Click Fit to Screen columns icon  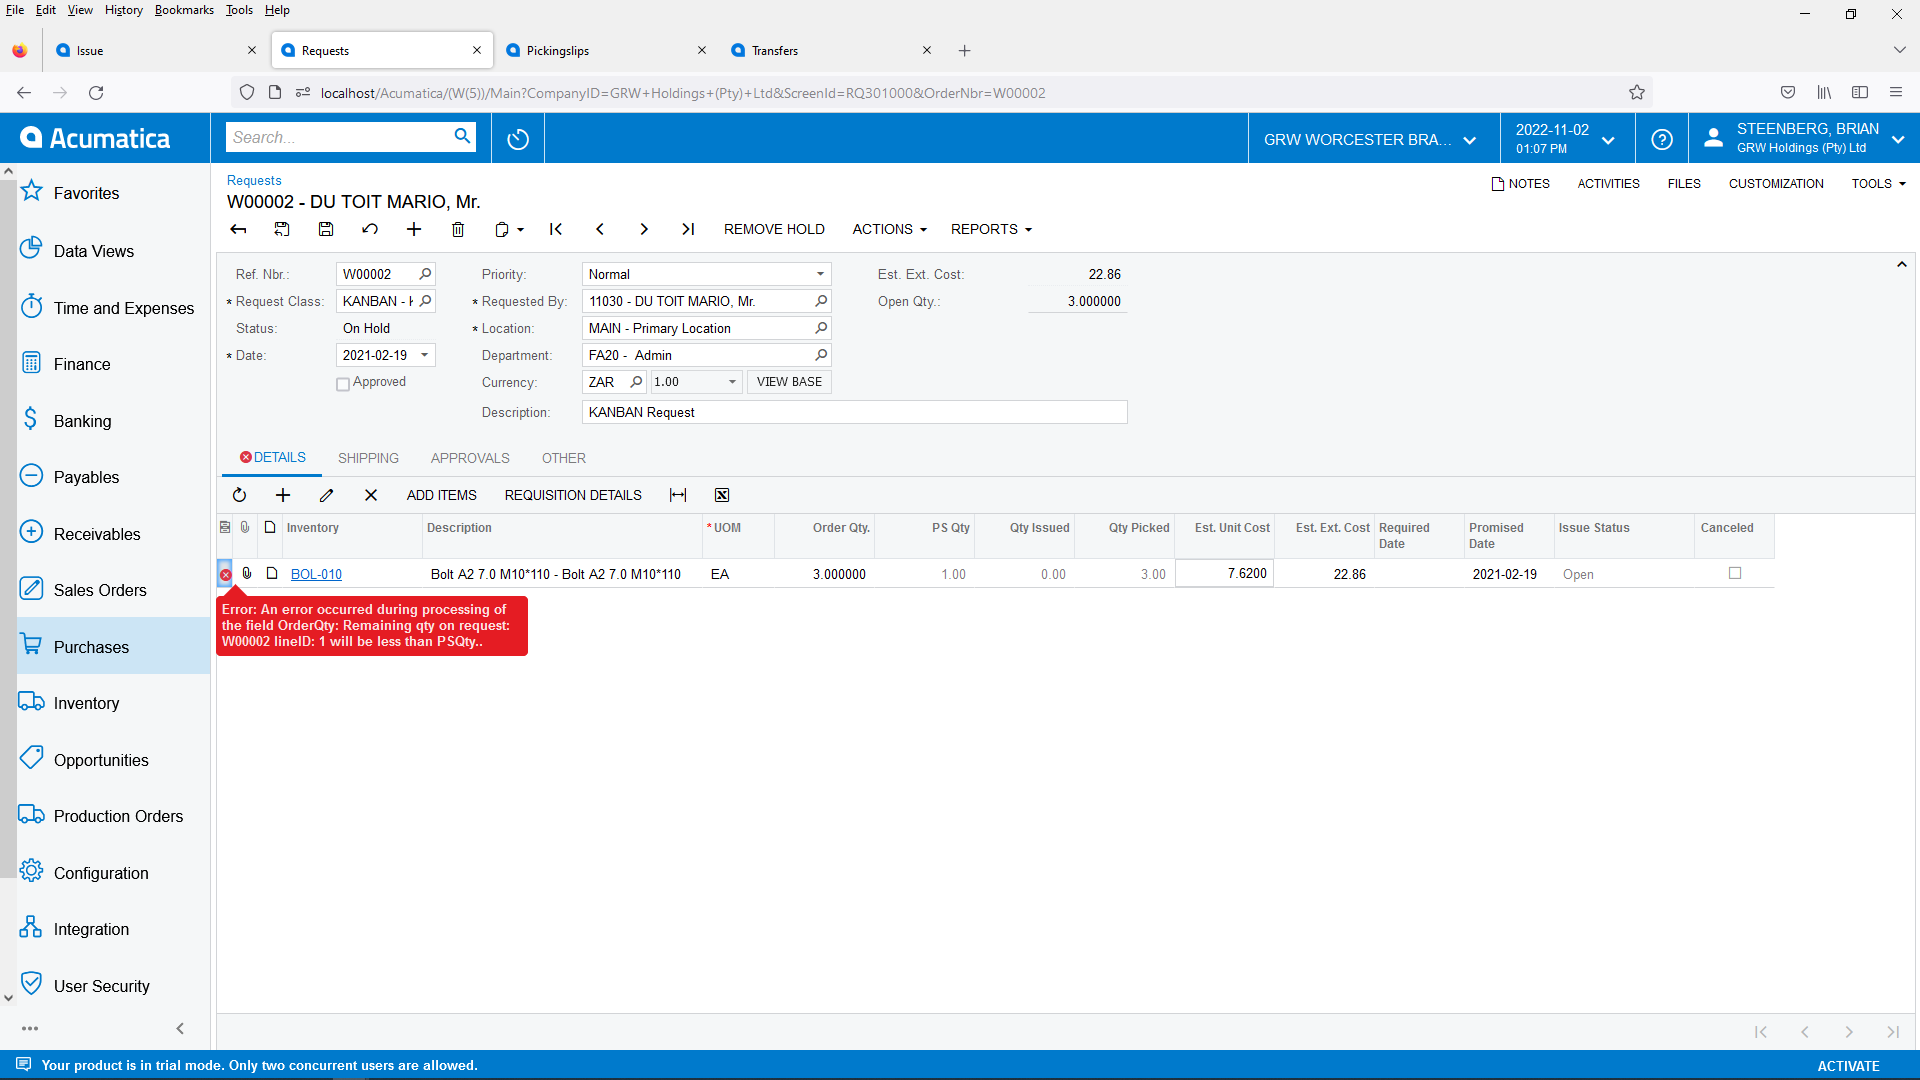678,495
